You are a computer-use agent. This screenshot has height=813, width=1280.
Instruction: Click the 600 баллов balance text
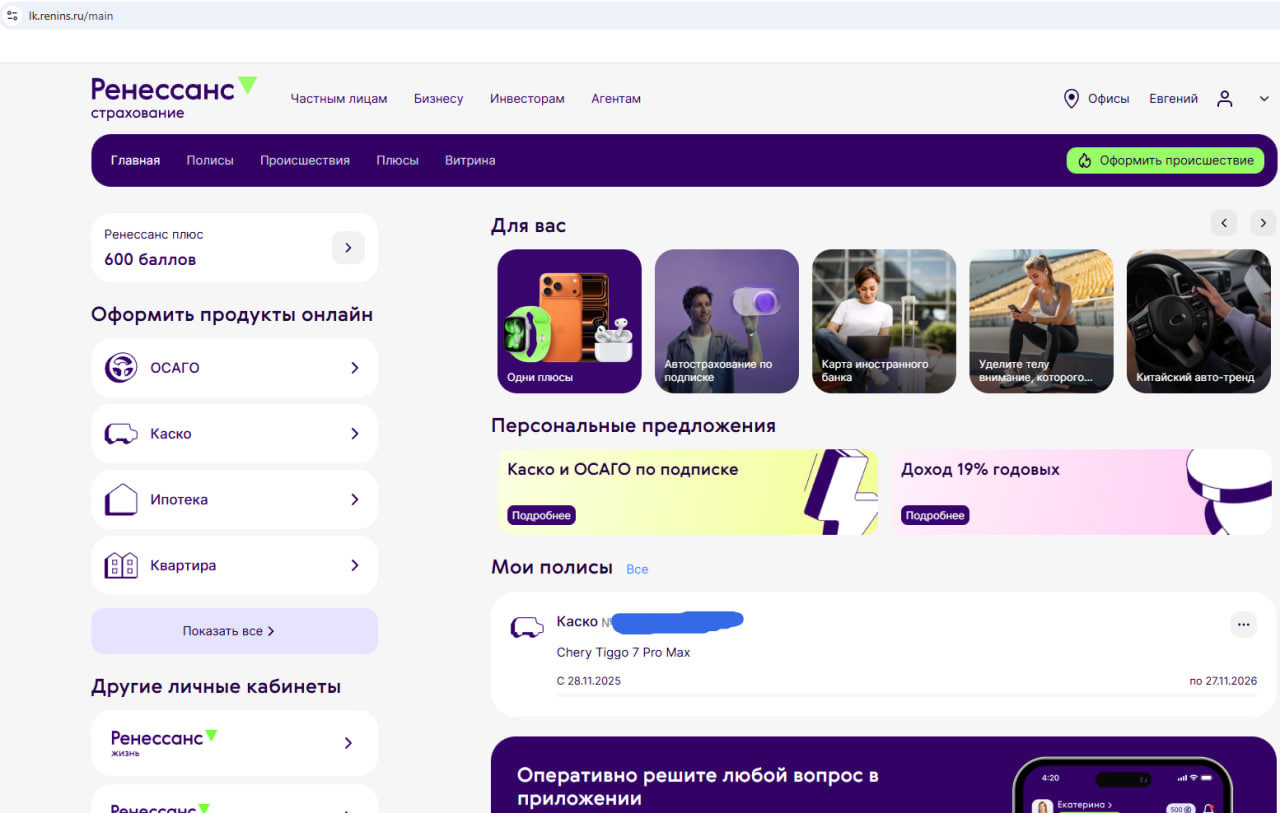(150, 260)
